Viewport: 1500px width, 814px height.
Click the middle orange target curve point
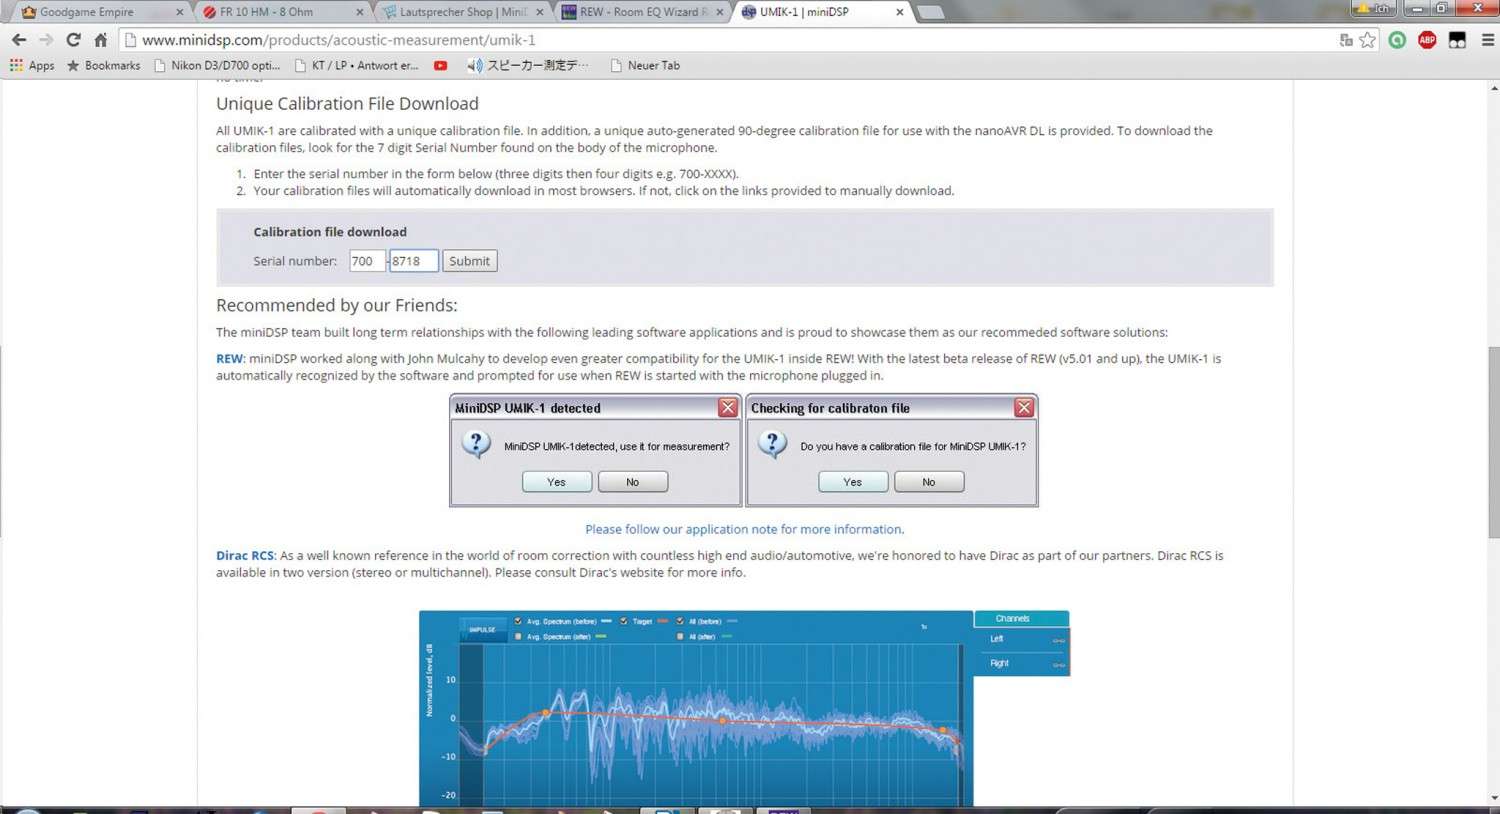722,720
